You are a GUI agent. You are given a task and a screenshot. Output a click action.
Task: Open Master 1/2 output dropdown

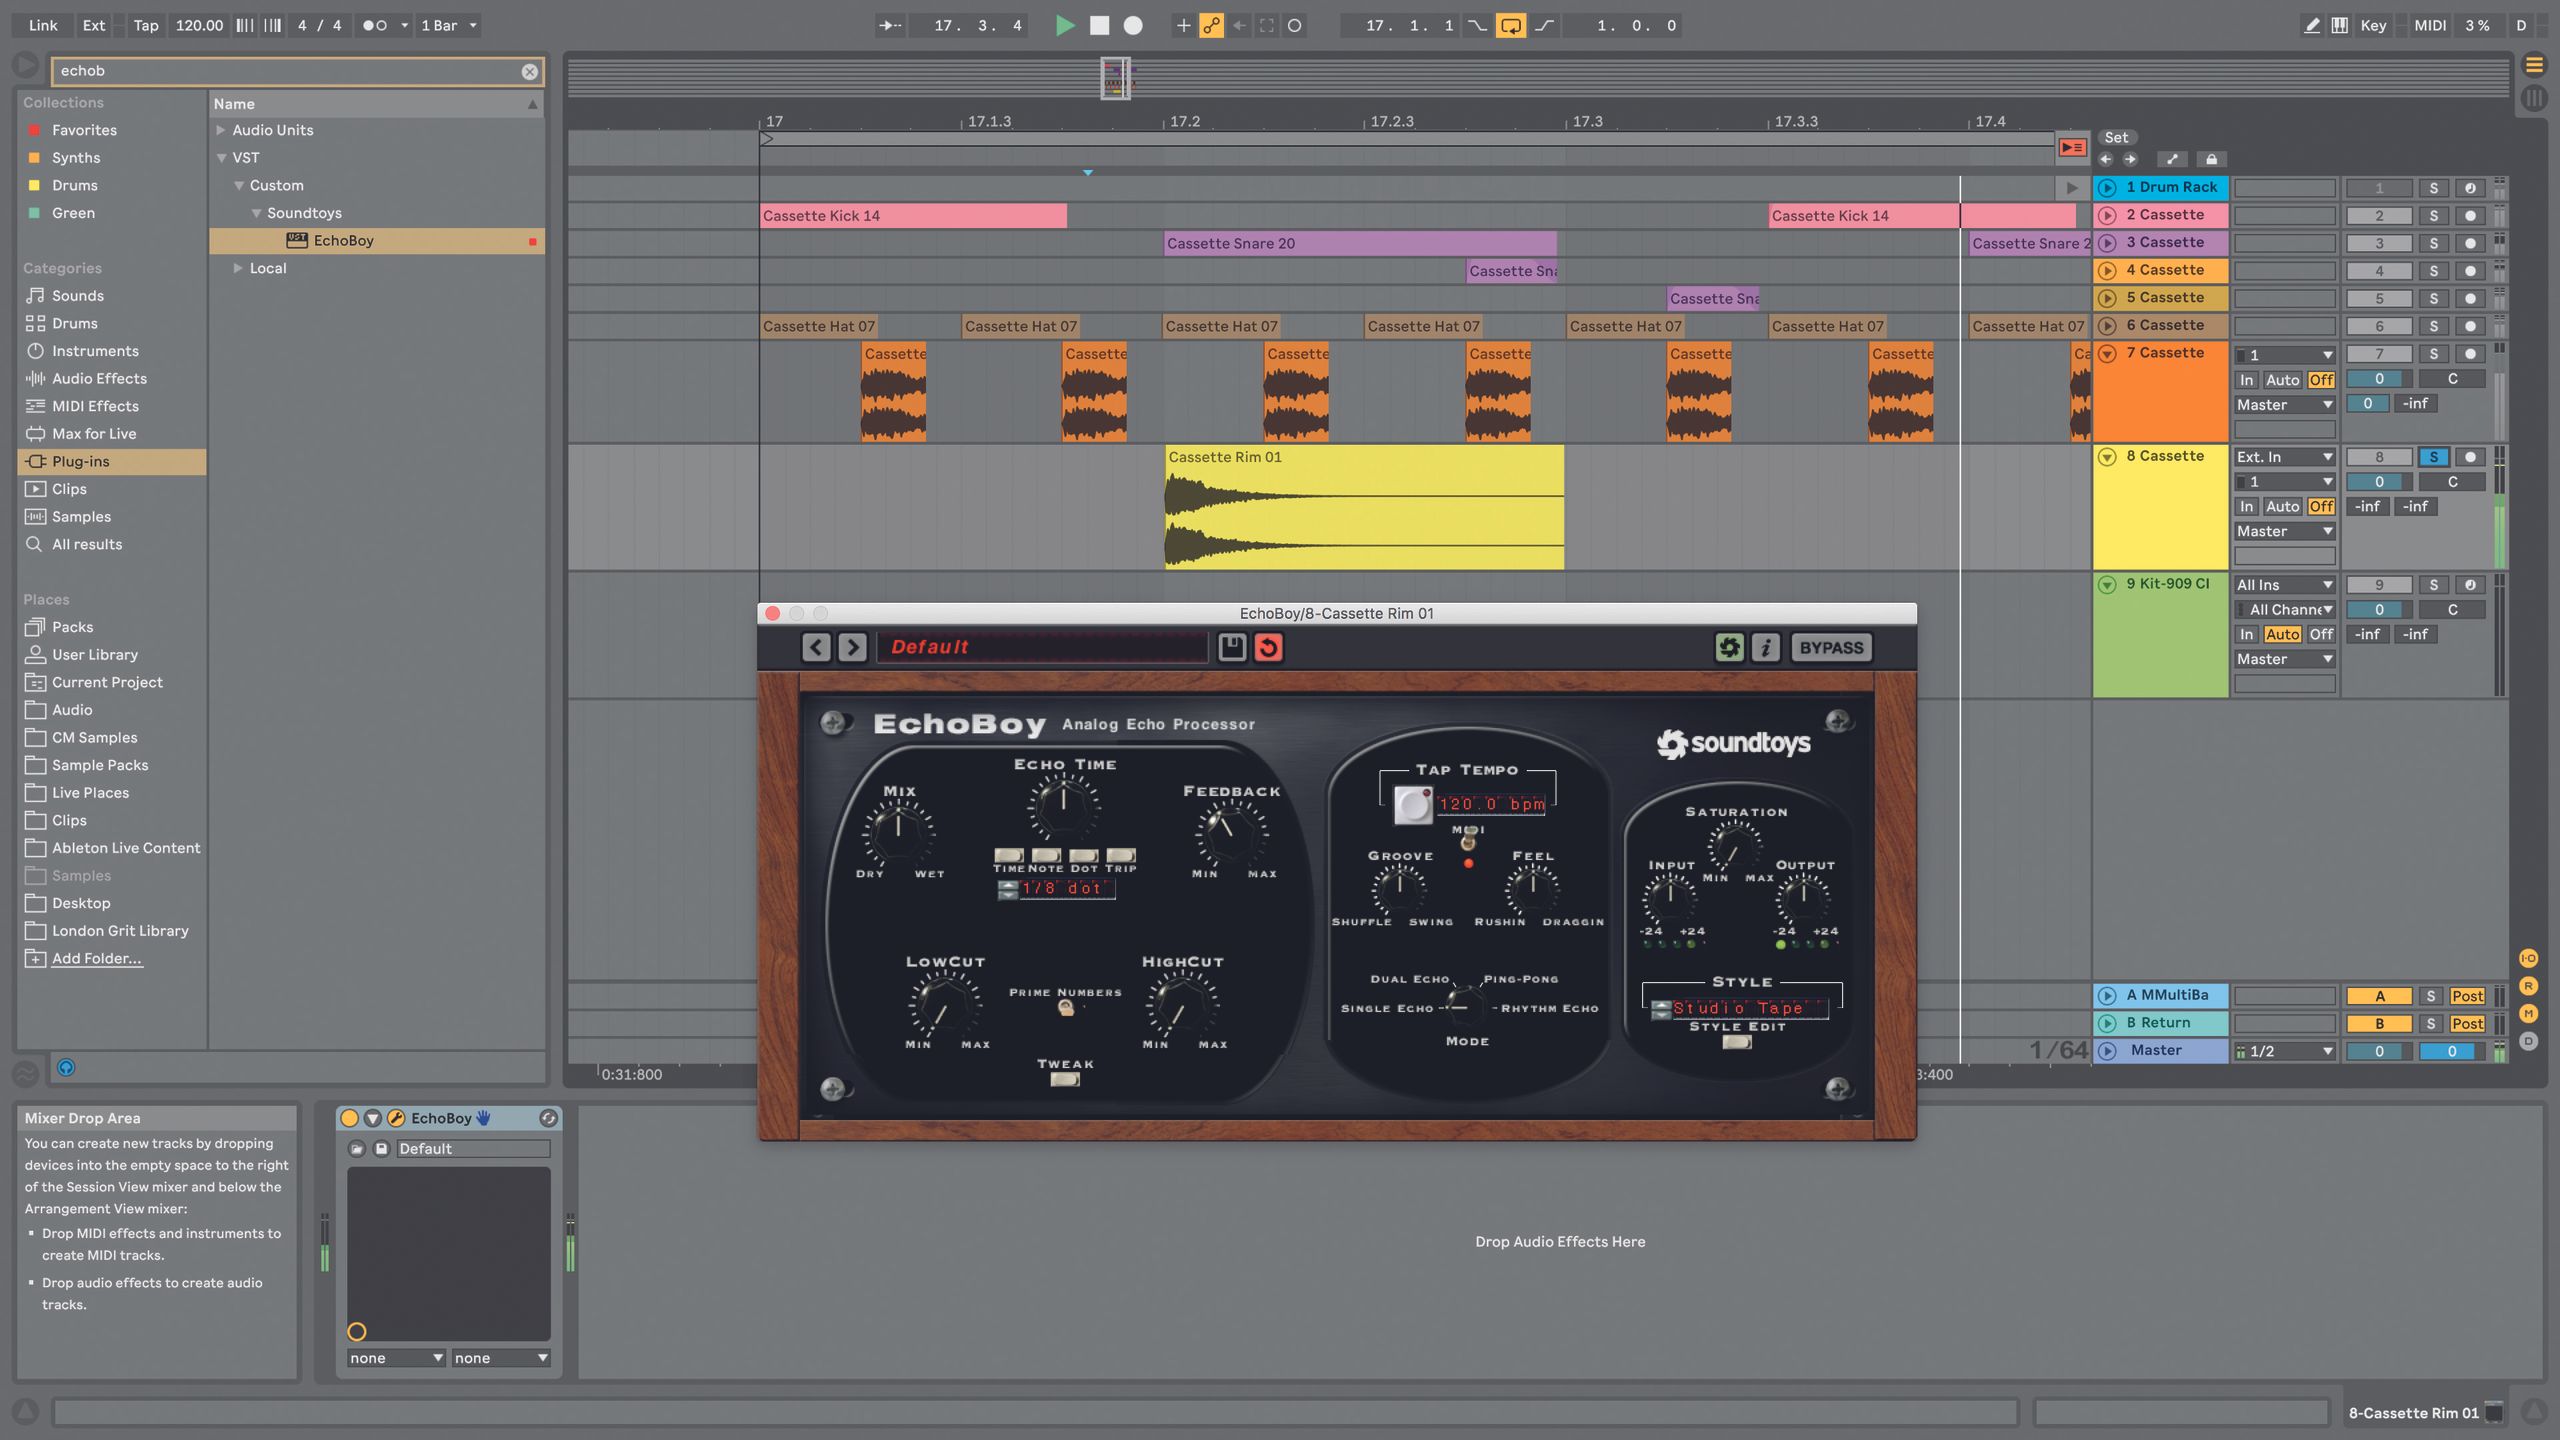[2284, 1051]
